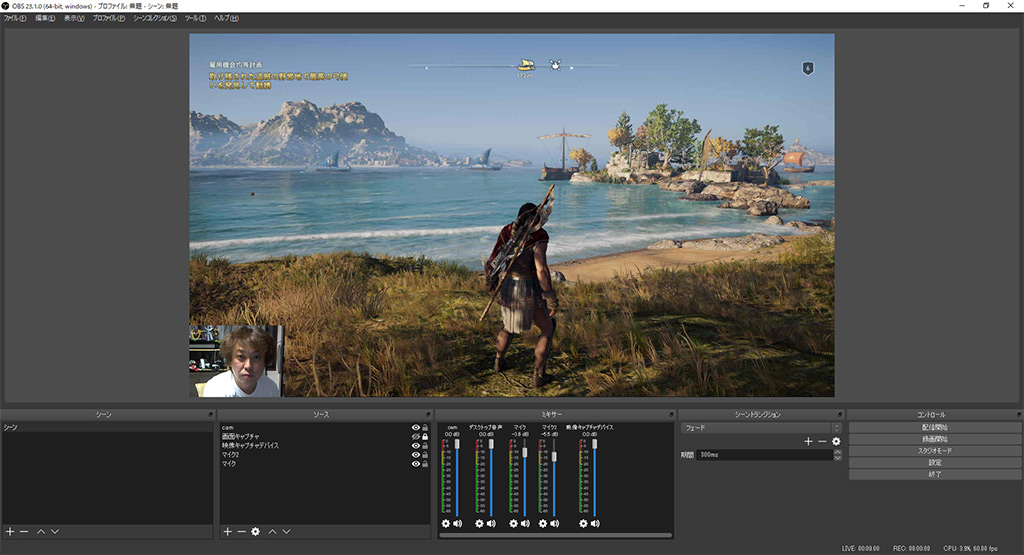Viewport: 1024px width, 555px height.
Task: Open transition properties gear in シーントランジション
Action: click(836, 441)
